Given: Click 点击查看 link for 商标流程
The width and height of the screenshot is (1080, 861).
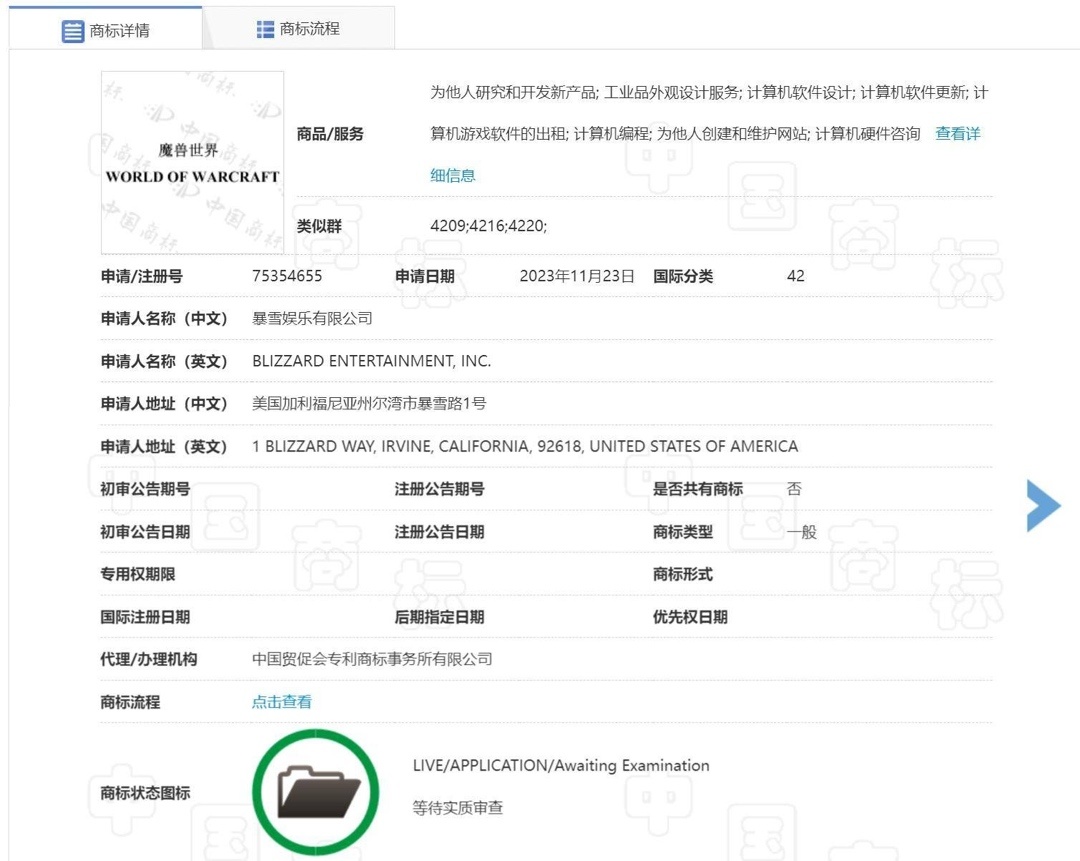Looking at the screenshot, I should pyautogui.click(x=282, y=702).
